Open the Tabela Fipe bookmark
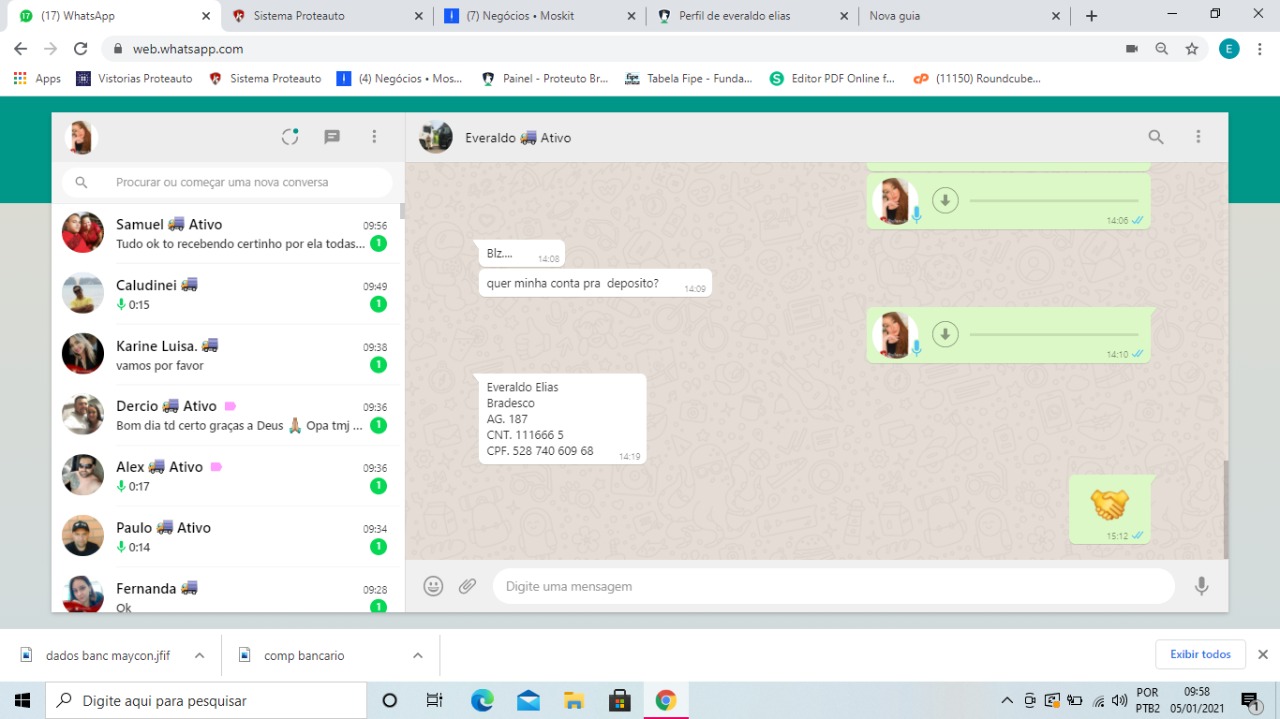This screenshot has width=1280, height=719. click(688, 78)
